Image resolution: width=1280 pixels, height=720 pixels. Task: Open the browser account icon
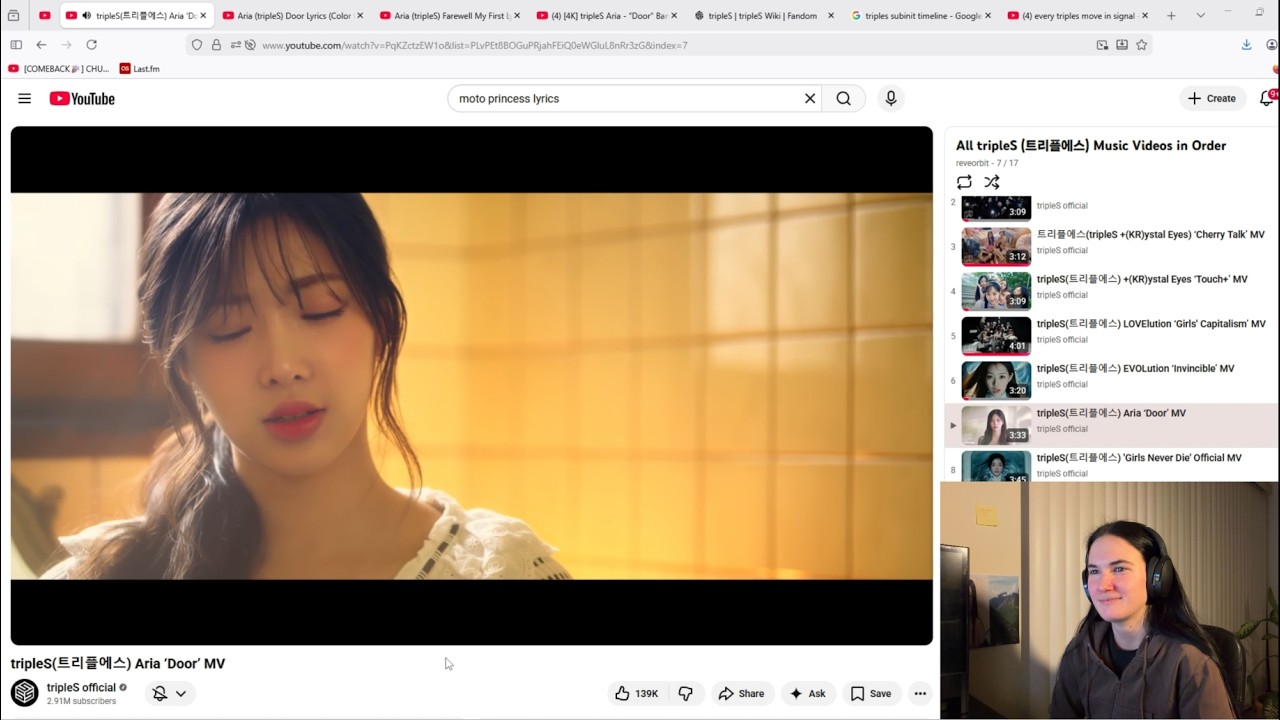coord(1272,45)
